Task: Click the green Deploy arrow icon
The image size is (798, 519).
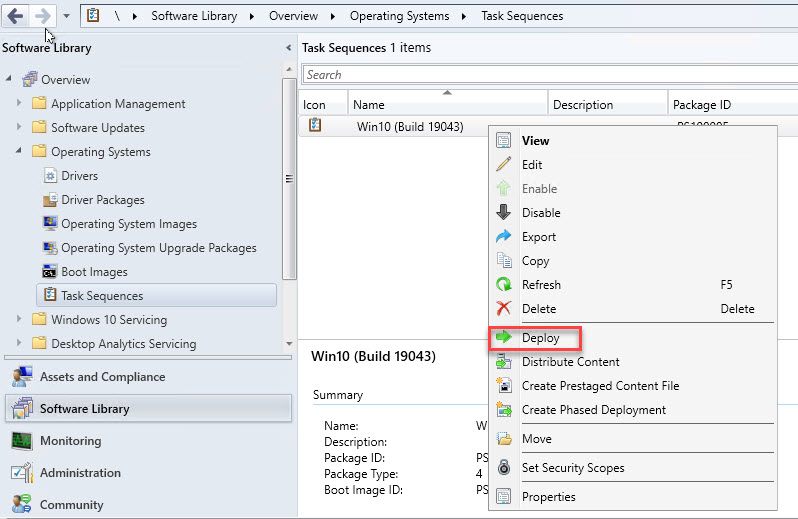Action: click(x=504, y=338)
